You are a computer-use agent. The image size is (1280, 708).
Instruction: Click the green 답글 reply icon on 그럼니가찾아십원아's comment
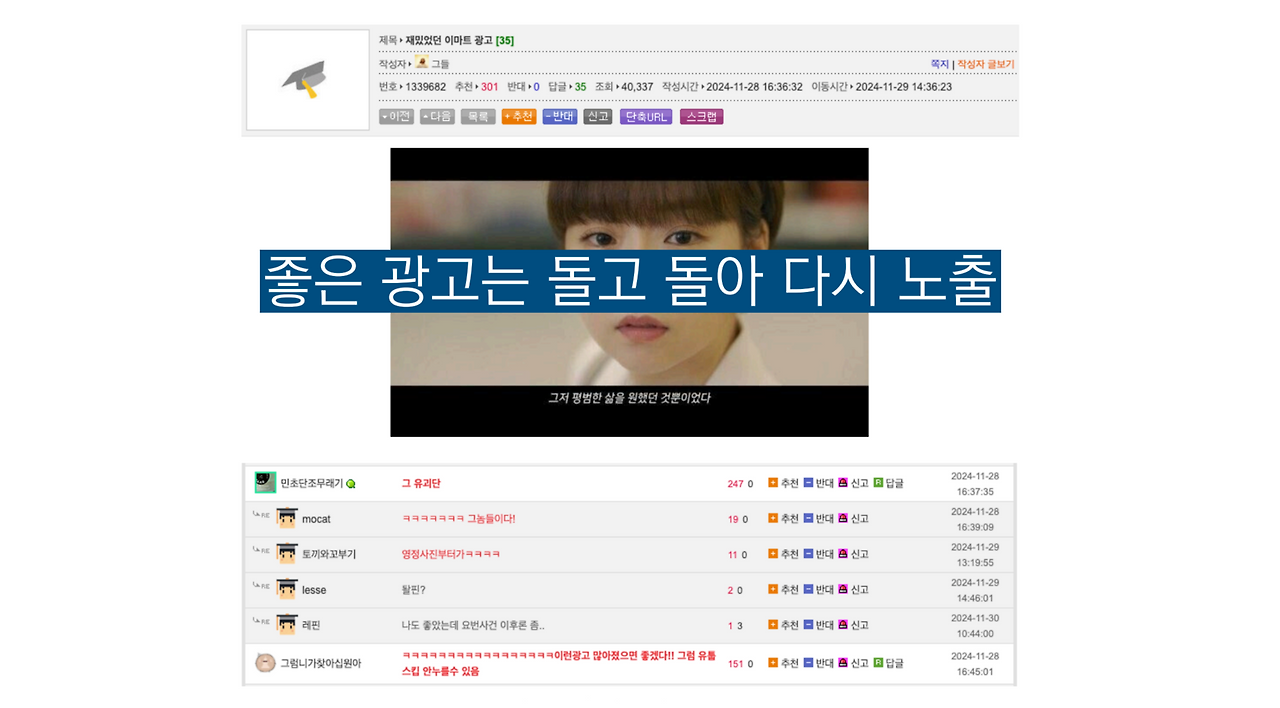coord(879,662)
